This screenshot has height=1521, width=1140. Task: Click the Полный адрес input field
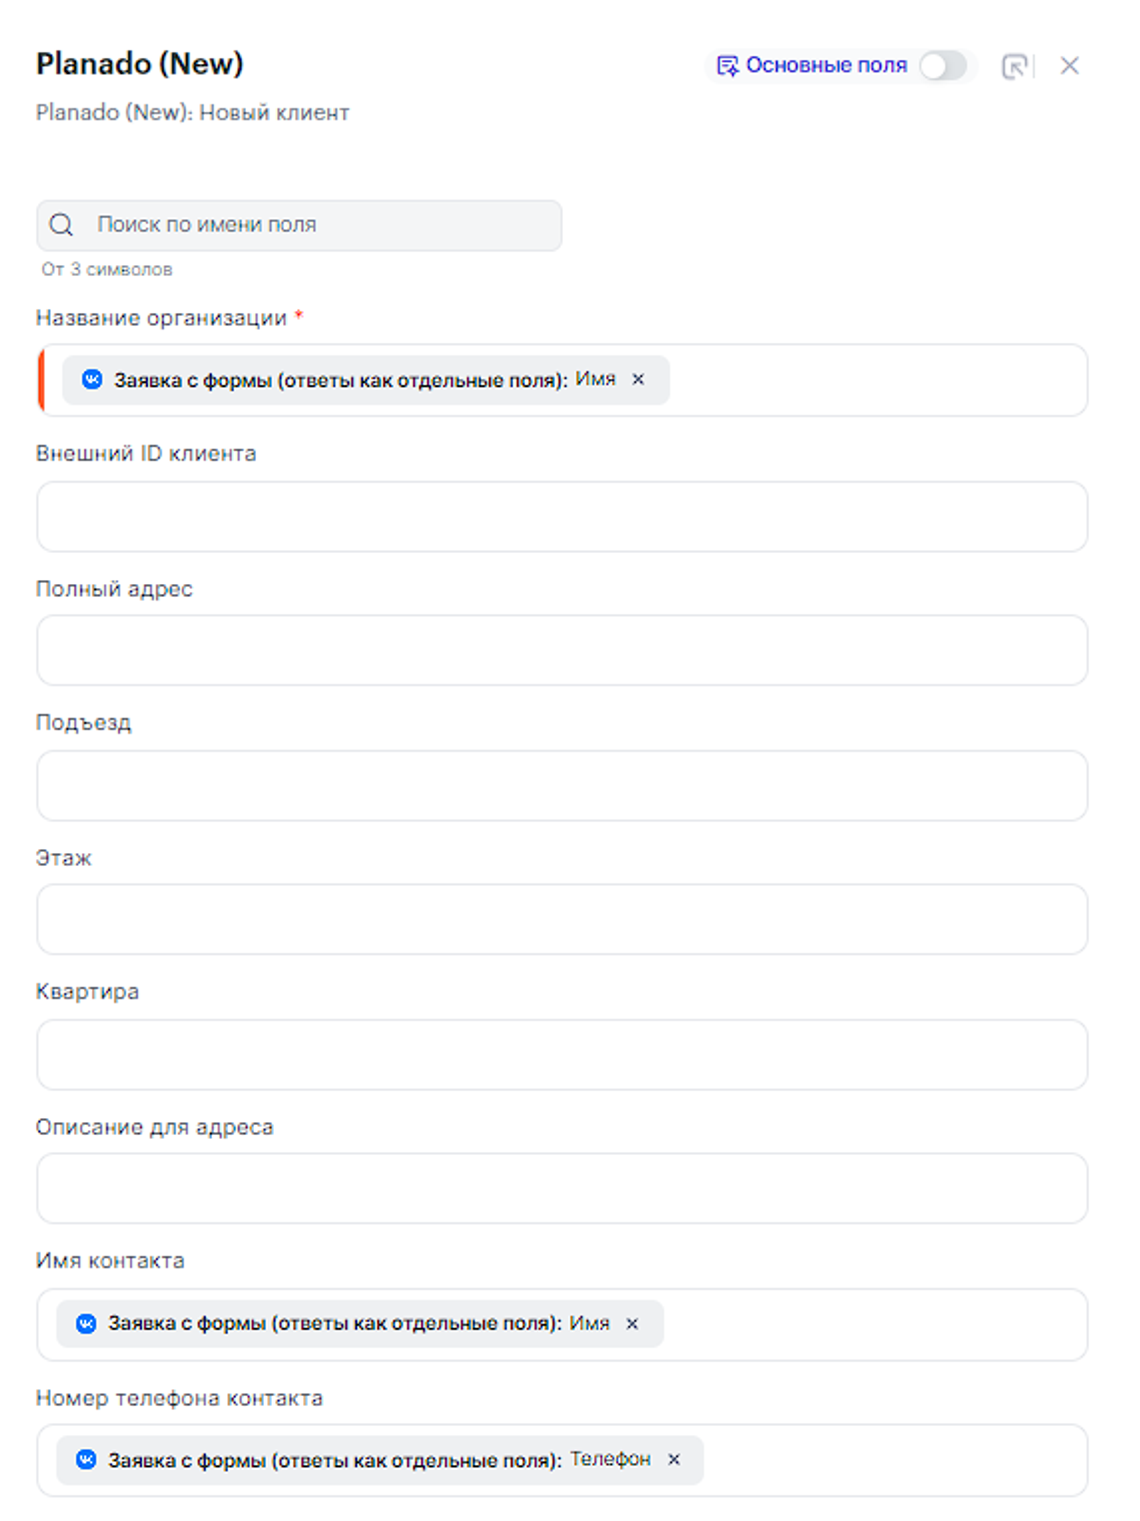click(x=562, y=651)
